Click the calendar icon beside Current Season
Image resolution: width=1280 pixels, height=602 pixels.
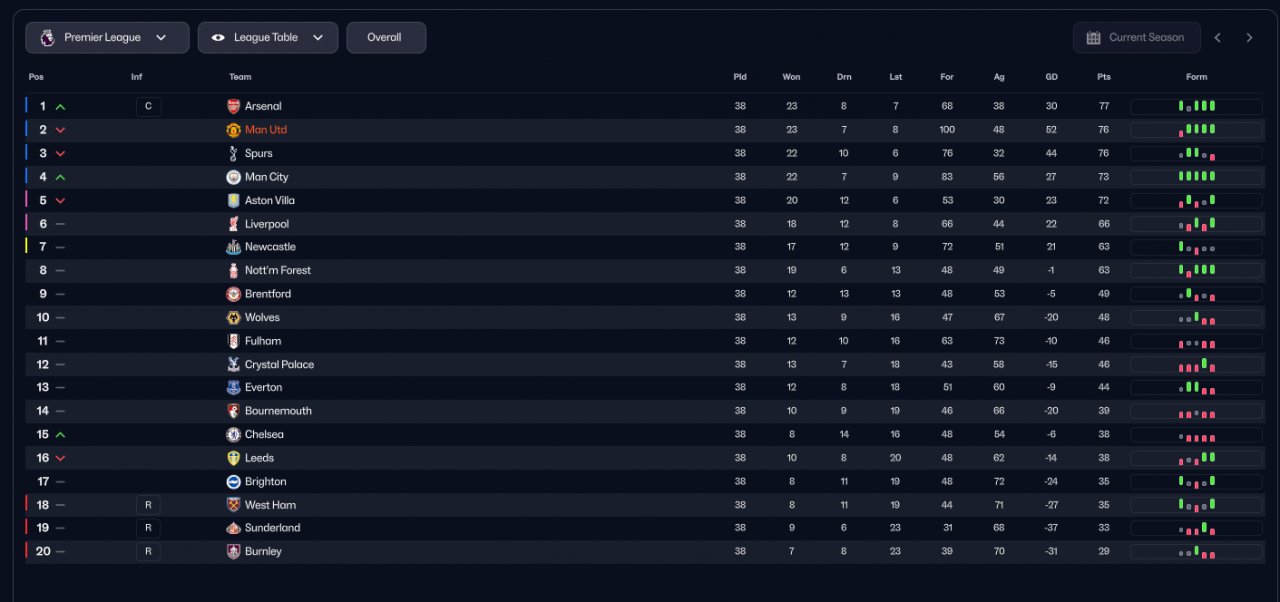coord(1093,38)
